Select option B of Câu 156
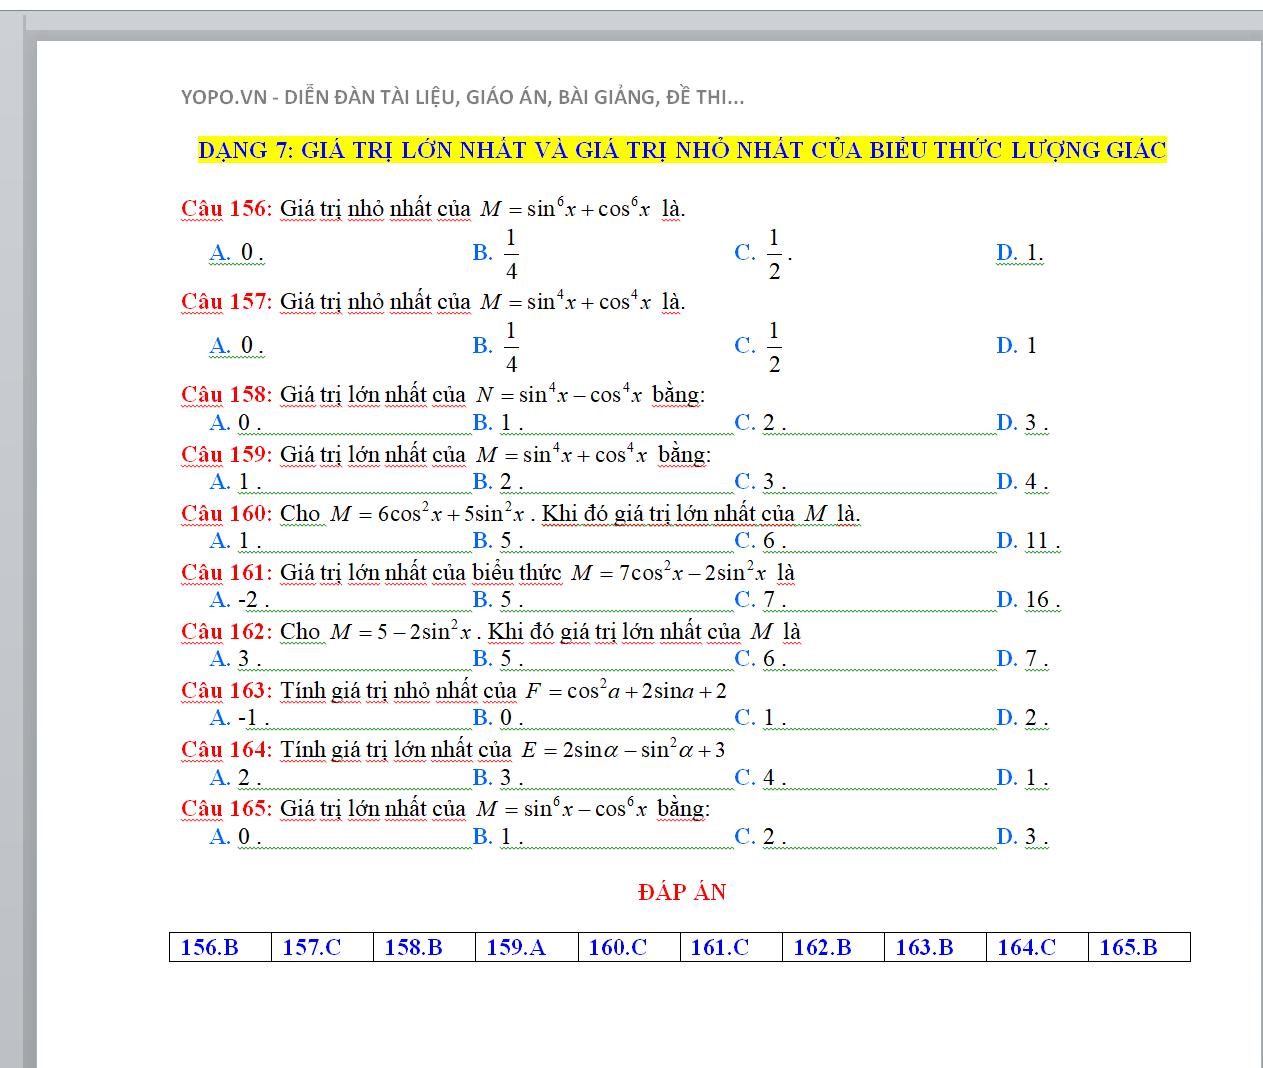The image size is (1263, 1068). [x=496, y=253]
